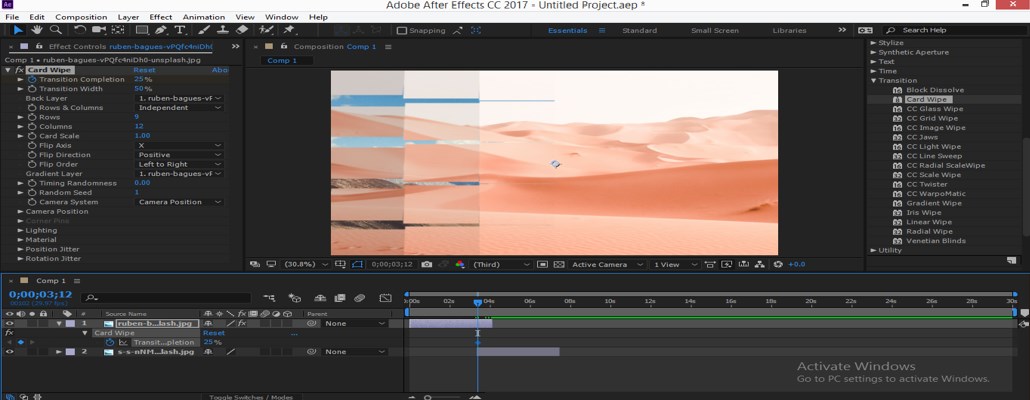Open the Back Layer dropdown
The image size is (1030, 400).
[179, 99]
